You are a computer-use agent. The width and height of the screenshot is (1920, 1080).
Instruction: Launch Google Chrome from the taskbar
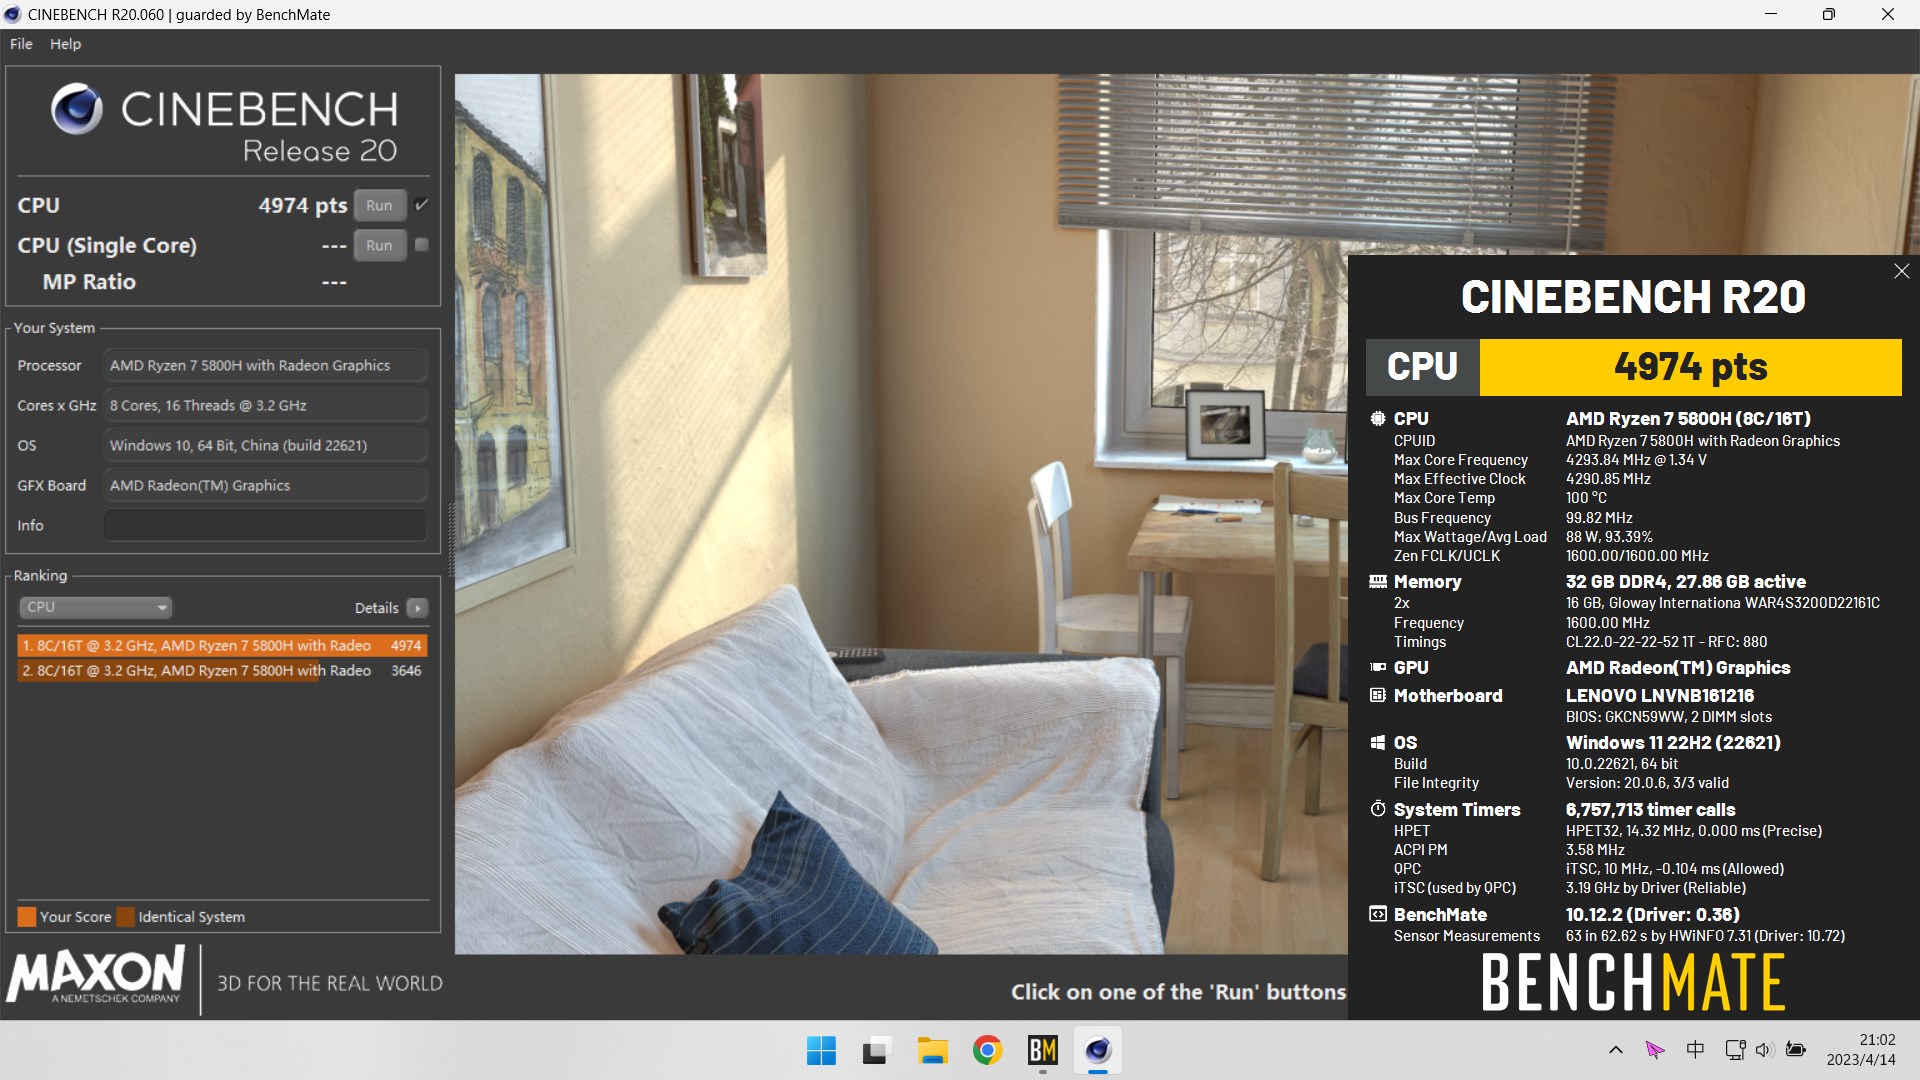pos(987,1050)
